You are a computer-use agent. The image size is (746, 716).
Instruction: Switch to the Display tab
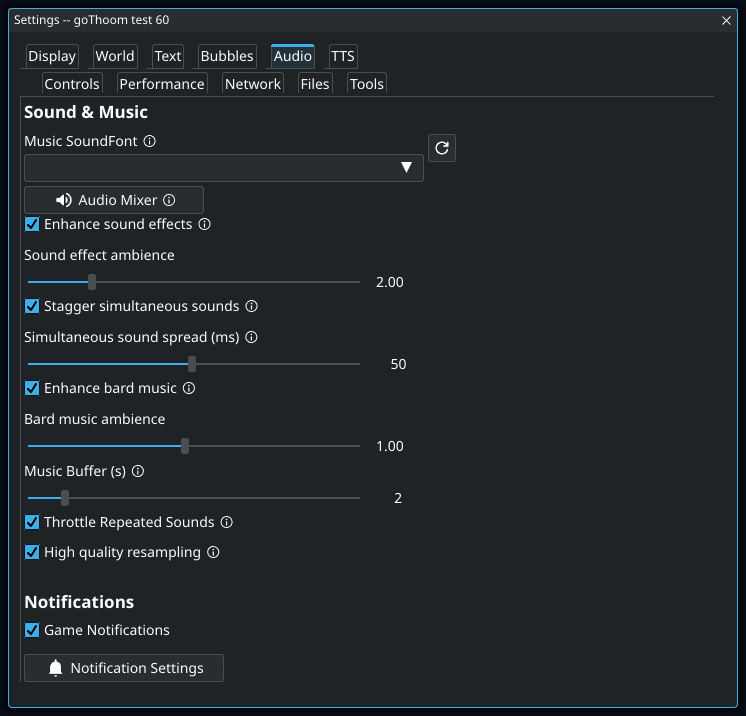(x=52, y=56)
